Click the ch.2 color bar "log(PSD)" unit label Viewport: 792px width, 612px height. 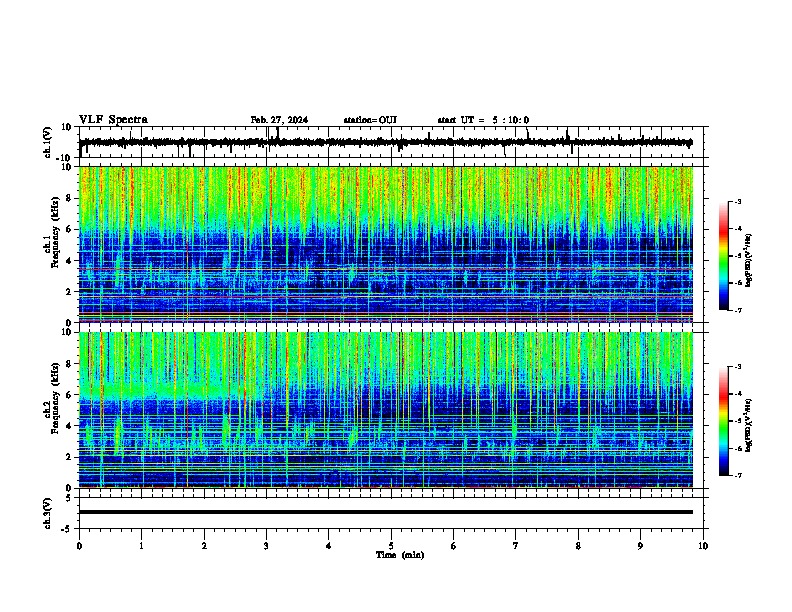pyautogui.click(x=749, y=426)
